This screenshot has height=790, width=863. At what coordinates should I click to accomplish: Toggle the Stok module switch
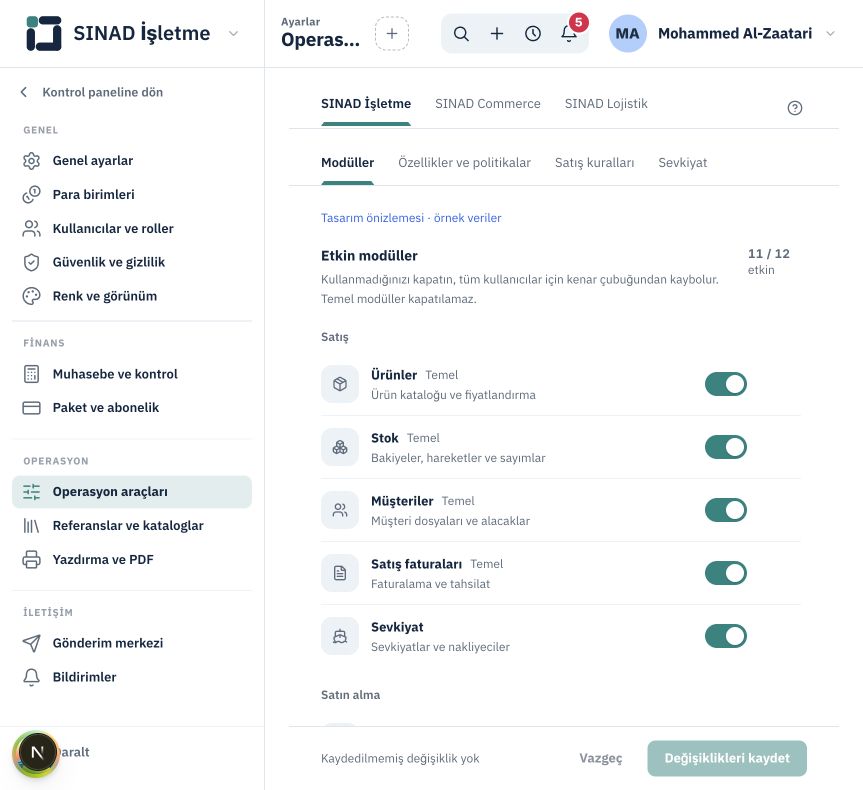coord(725,447)
